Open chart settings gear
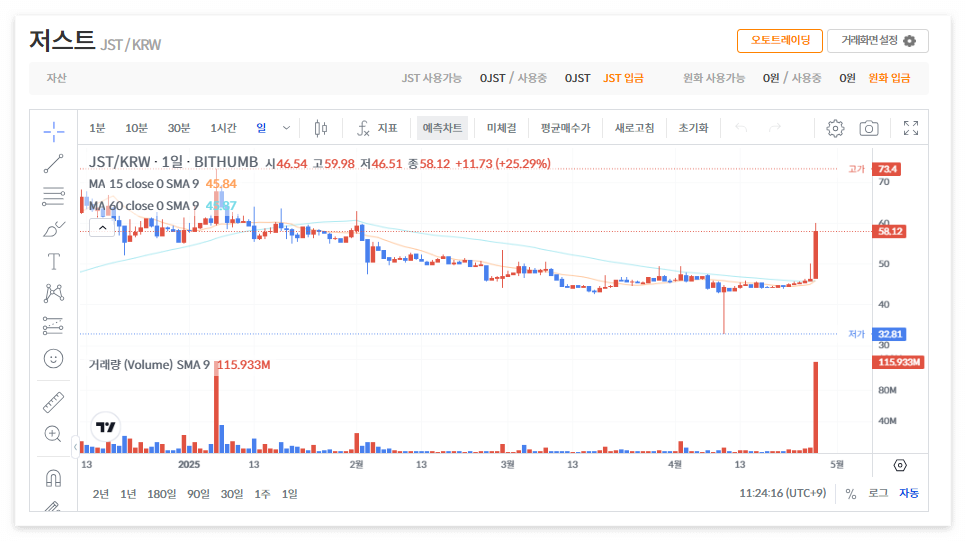This screenshot has height=541, width=966. coord(835,128)
